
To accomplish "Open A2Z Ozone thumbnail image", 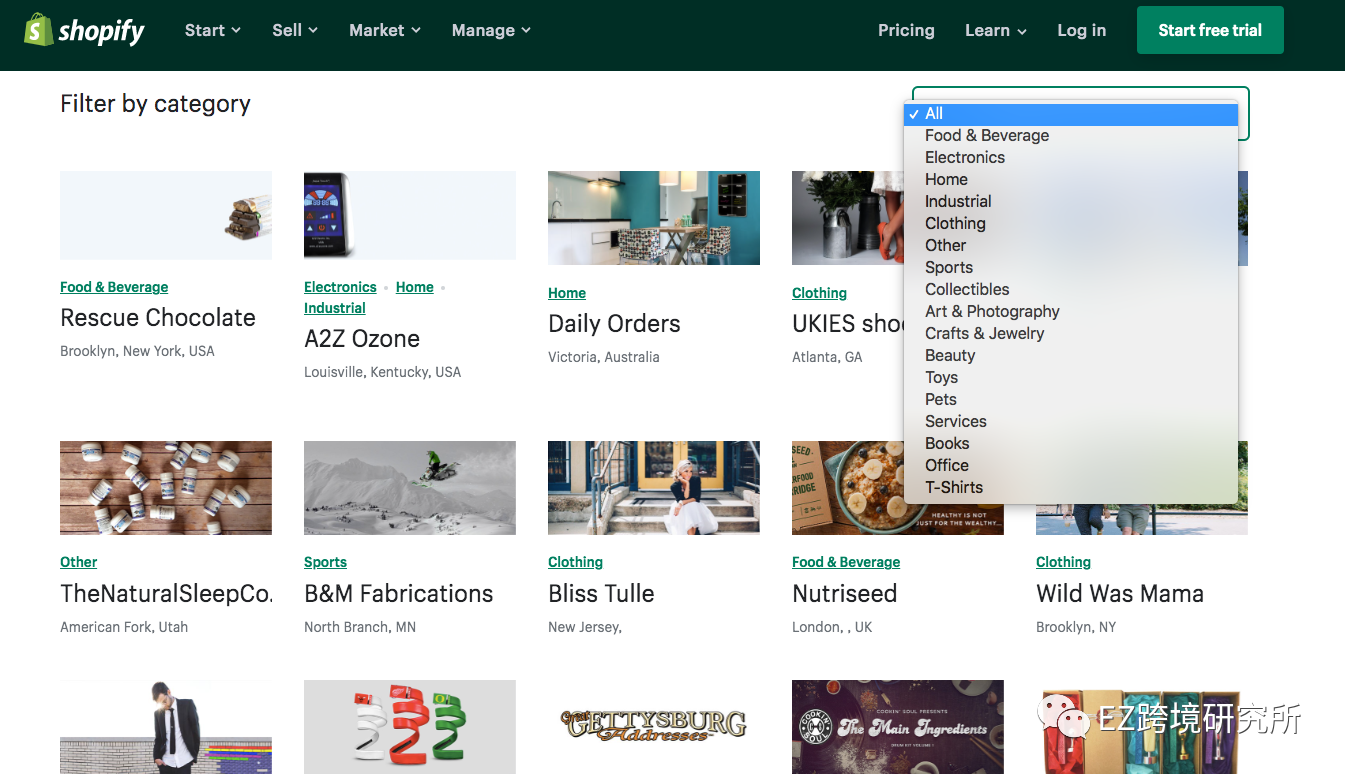I will pos(410,215).
